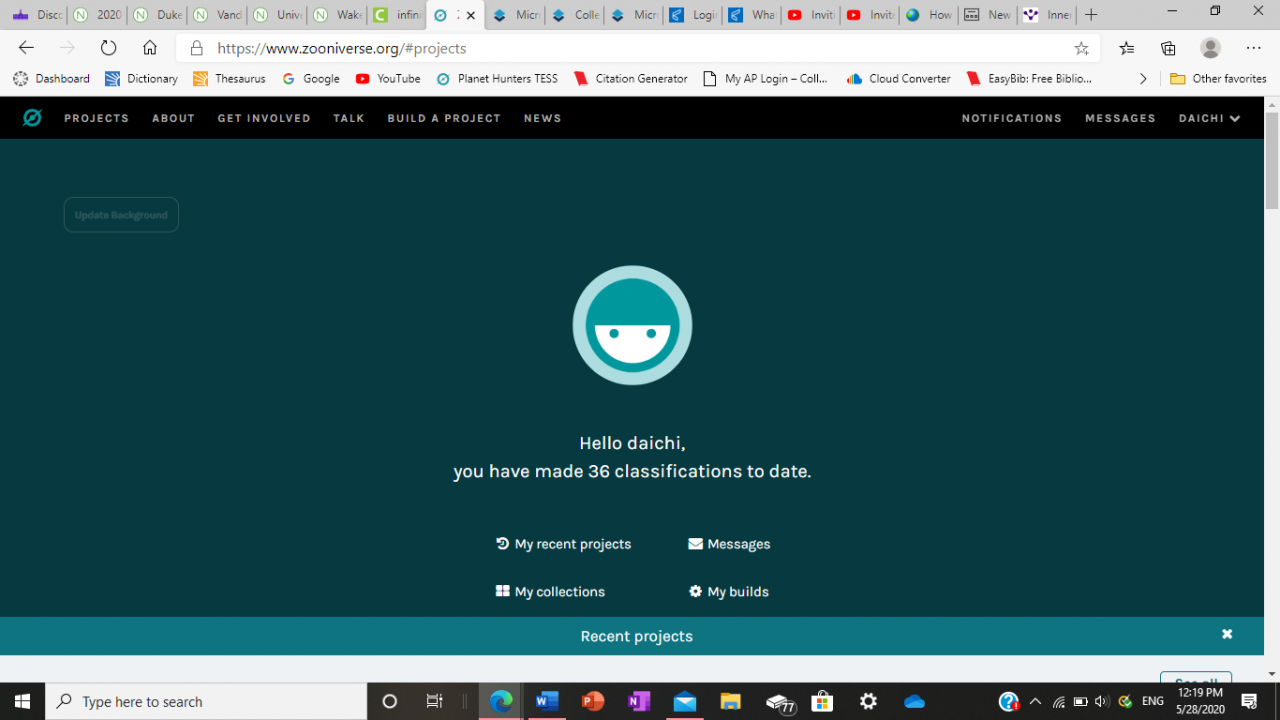Image resolution: width=1280 pixels, height=720 pixels.
Task: Select BUILD A PROJECT in navigation
Action: [x=444, y=118]
